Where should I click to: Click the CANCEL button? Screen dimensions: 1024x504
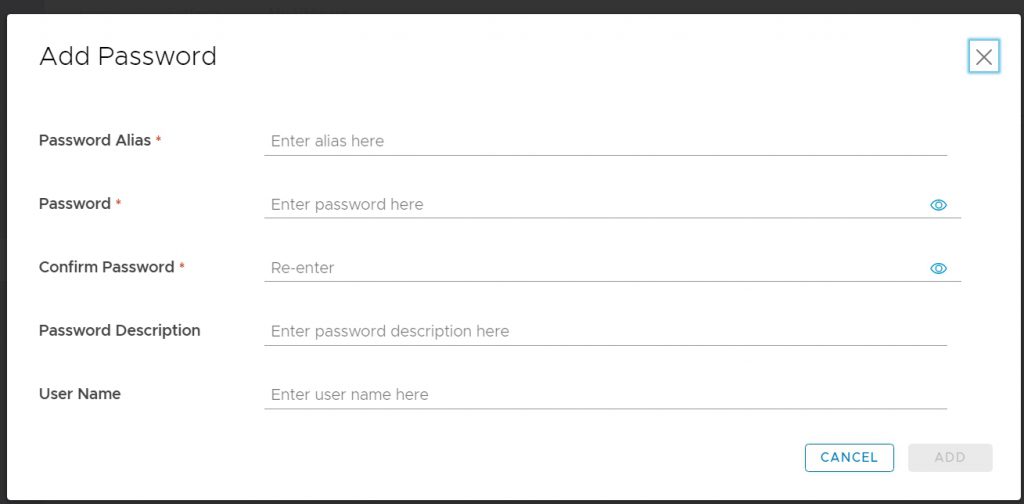(x=849, y=458)
